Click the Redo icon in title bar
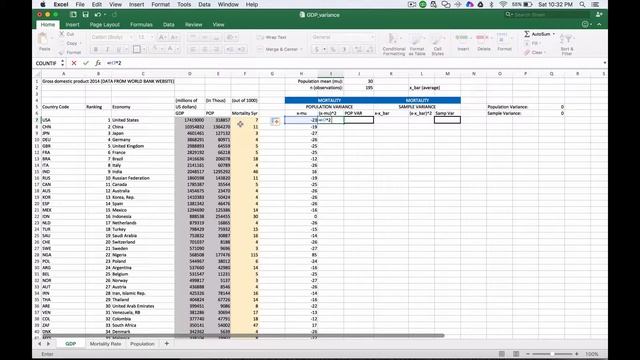Viewport: 640px width, 360px height. pos(114,15)
